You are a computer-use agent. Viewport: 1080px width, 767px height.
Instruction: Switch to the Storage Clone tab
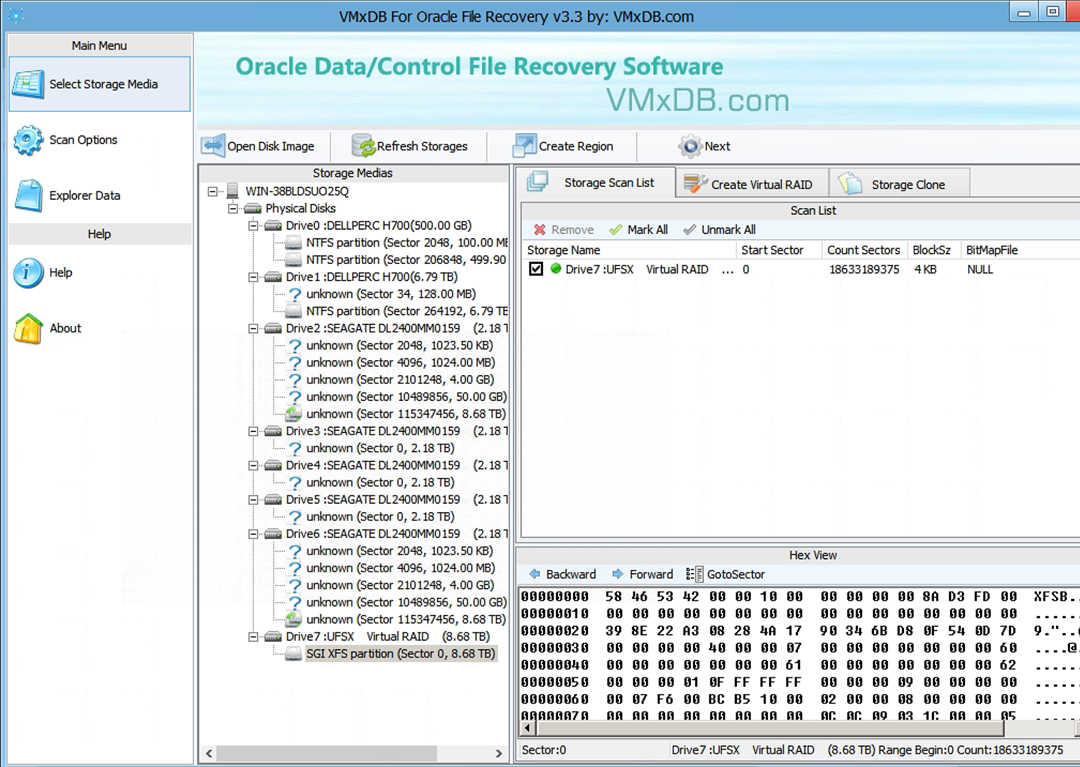click(x=900, y=184)
